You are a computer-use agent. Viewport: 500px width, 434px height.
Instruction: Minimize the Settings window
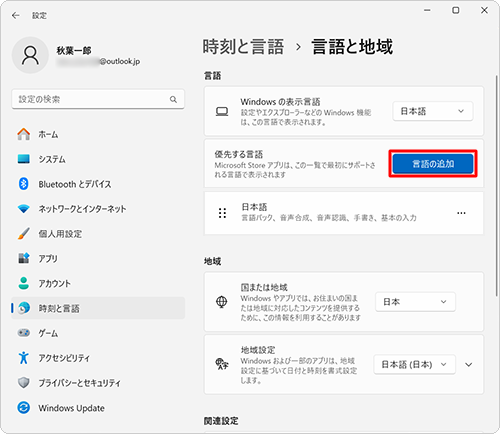tap(427, 10)
